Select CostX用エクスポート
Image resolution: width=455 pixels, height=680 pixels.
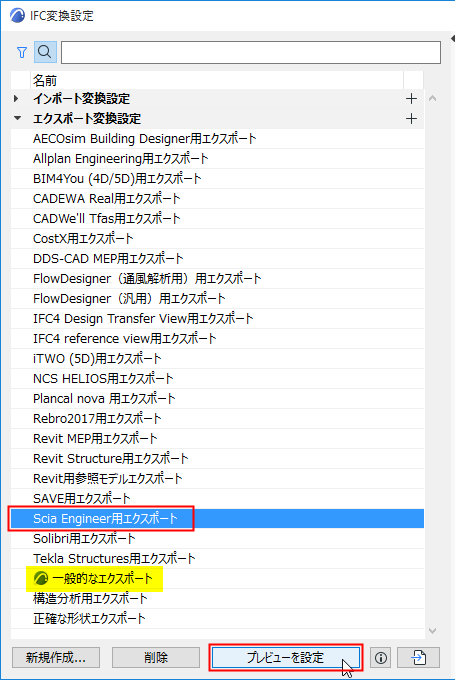(217, 238)
